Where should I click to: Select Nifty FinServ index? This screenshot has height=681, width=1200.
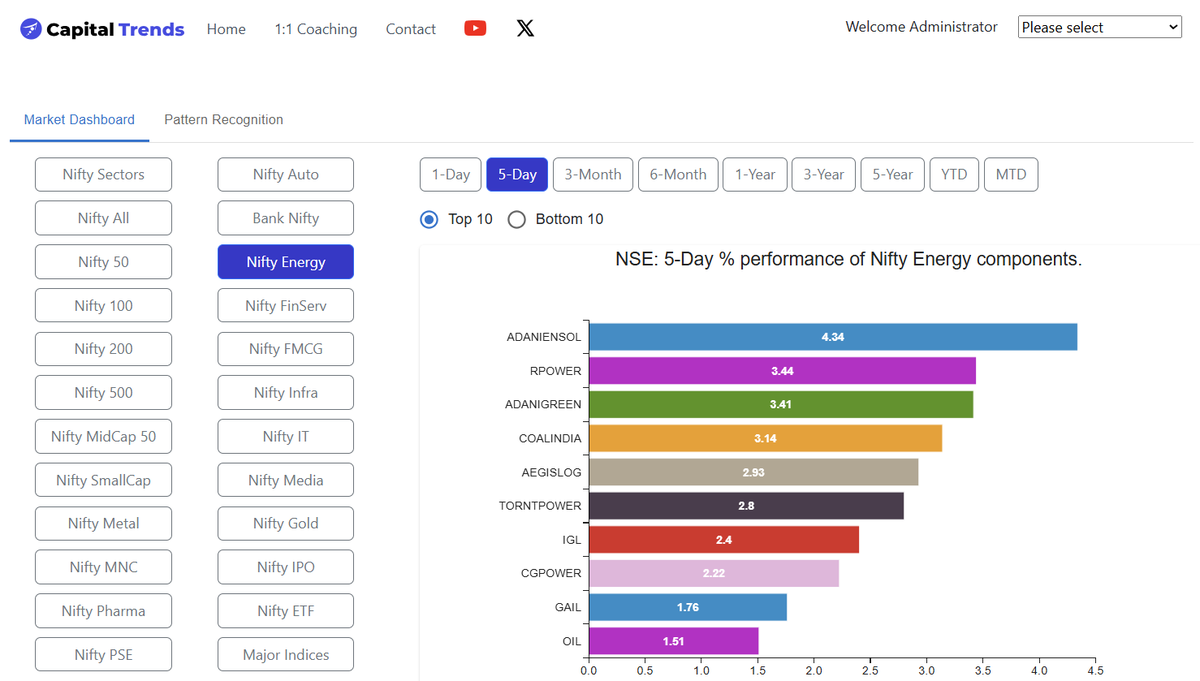(x=286, y=305)
